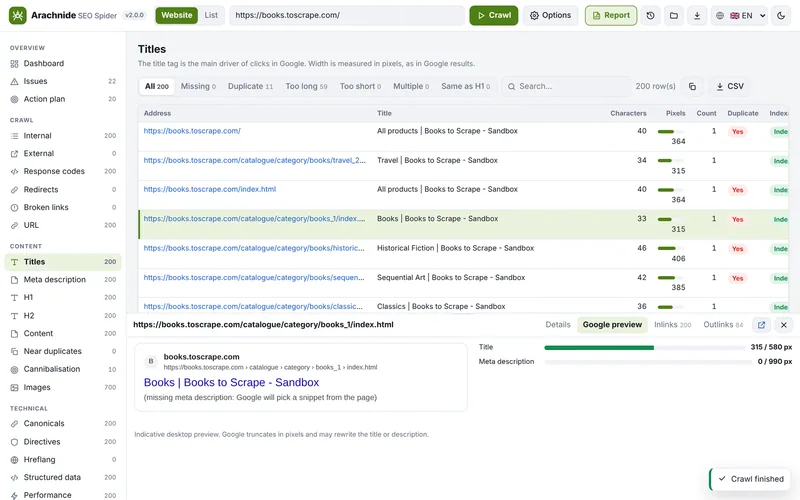Toggle dark mode moon icon
Image resolution: width=800 pixels, height=500 pixels.
coord(781,15)
